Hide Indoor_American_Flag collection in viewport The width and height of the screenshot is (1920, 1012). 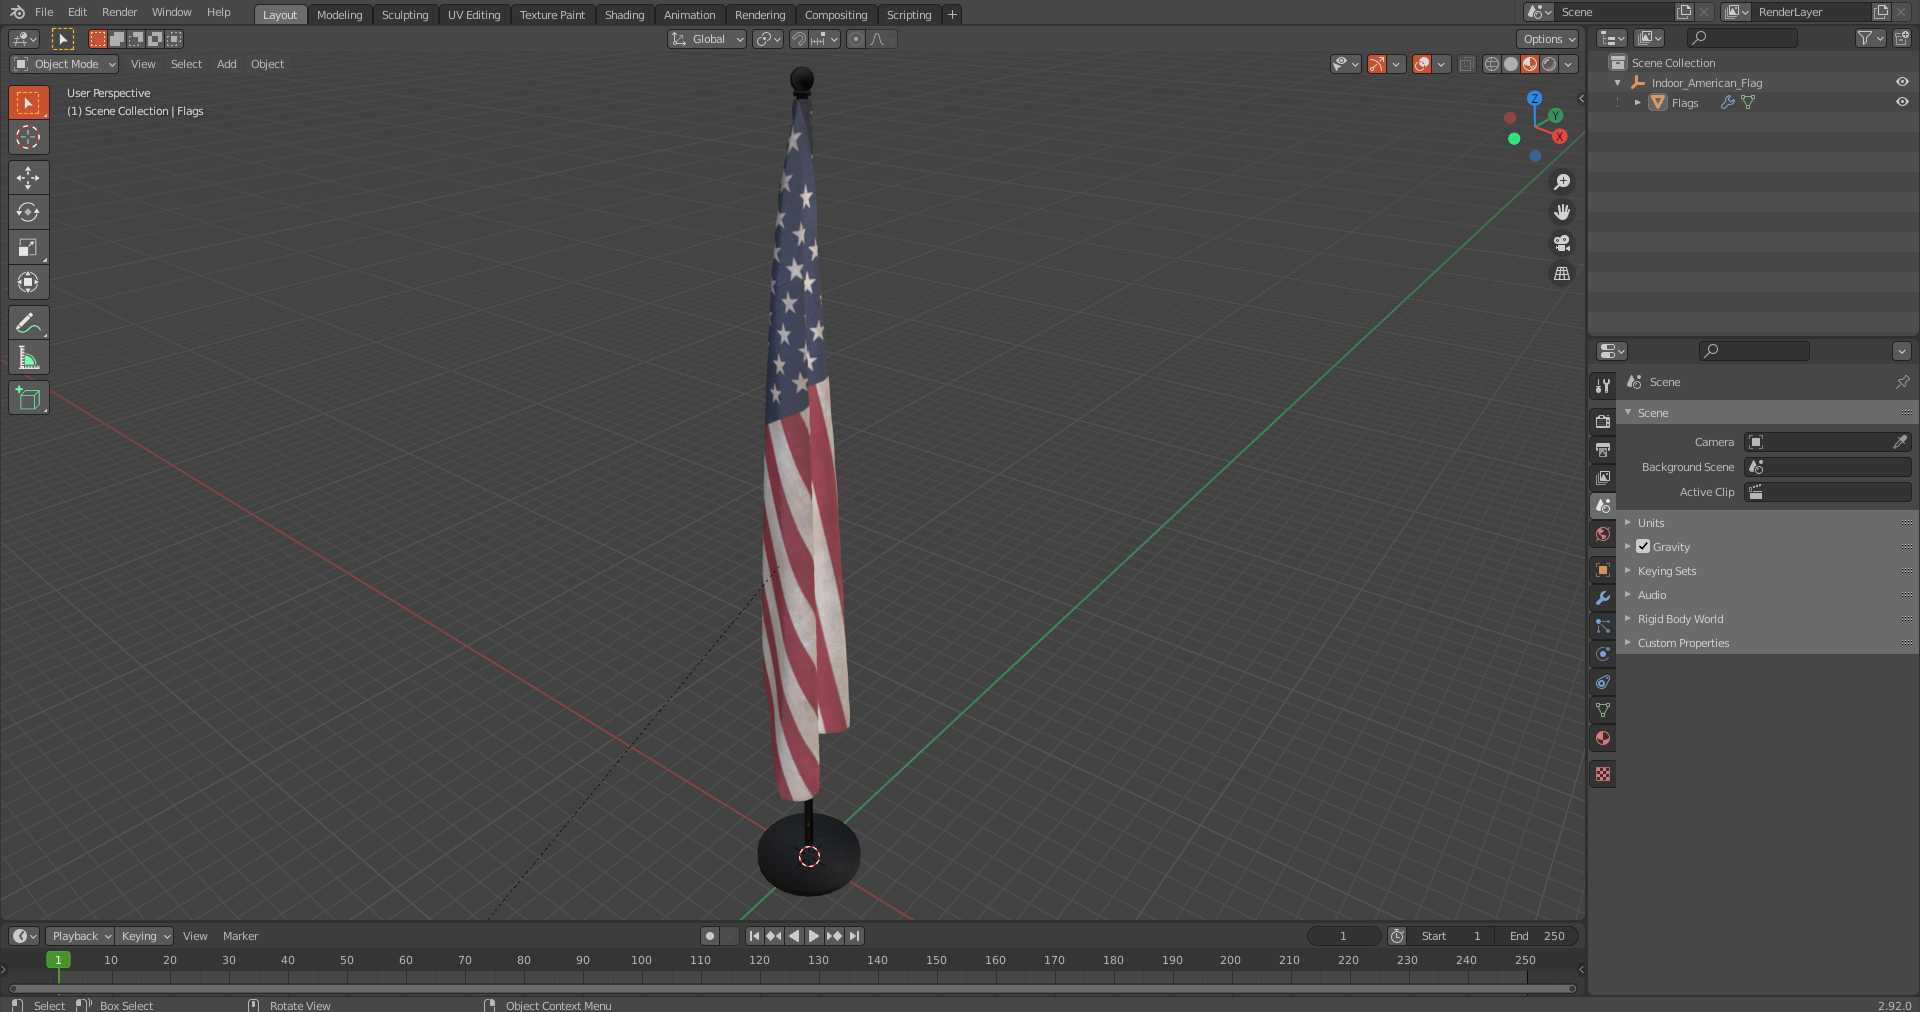1902,82
